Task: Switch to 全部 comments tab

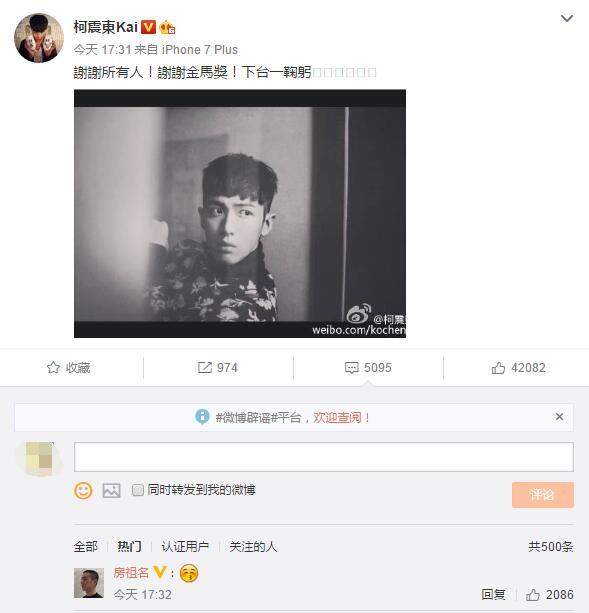Action: pos(86,547)
